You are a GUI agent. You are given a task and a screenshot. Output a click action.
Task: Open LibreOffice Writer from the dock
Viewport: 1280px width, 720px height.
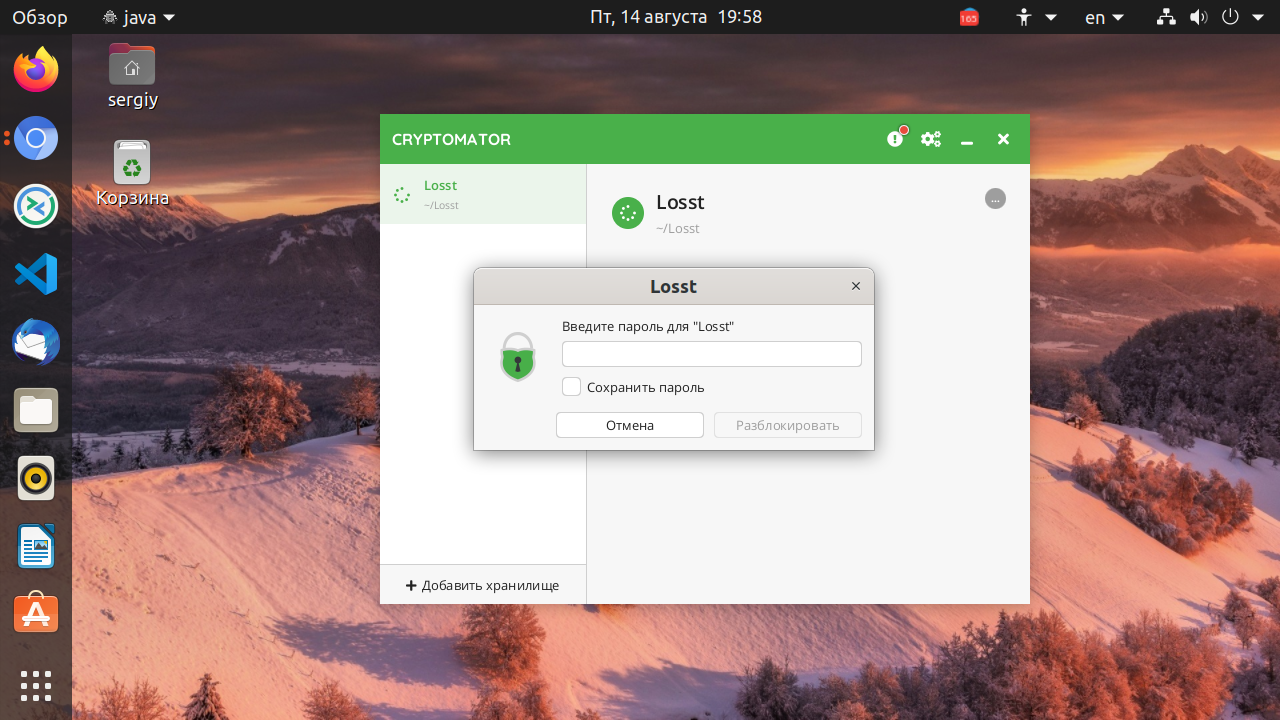pyautogui.click(x=36, y=546)
